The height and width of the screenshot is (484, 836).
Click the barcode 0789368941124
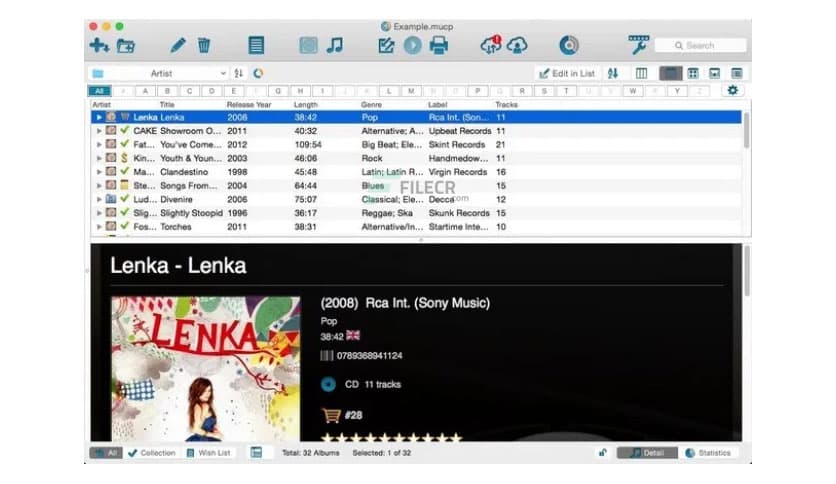[369, 356]
